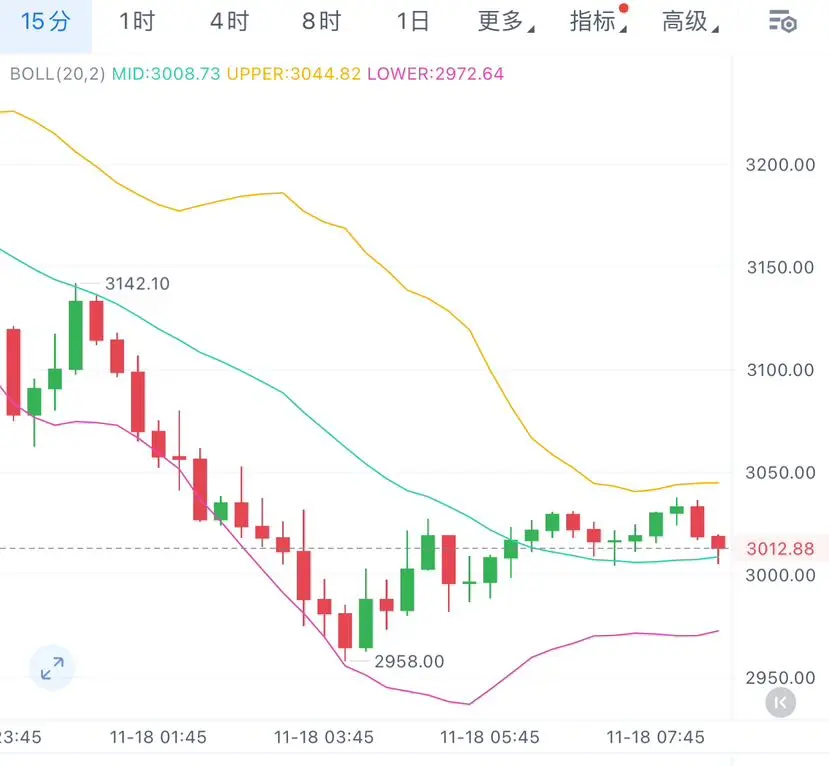Open chart settings list icon
Image resolution: width=829 pixels, height=766 pixels.
[x=782, y=22]
